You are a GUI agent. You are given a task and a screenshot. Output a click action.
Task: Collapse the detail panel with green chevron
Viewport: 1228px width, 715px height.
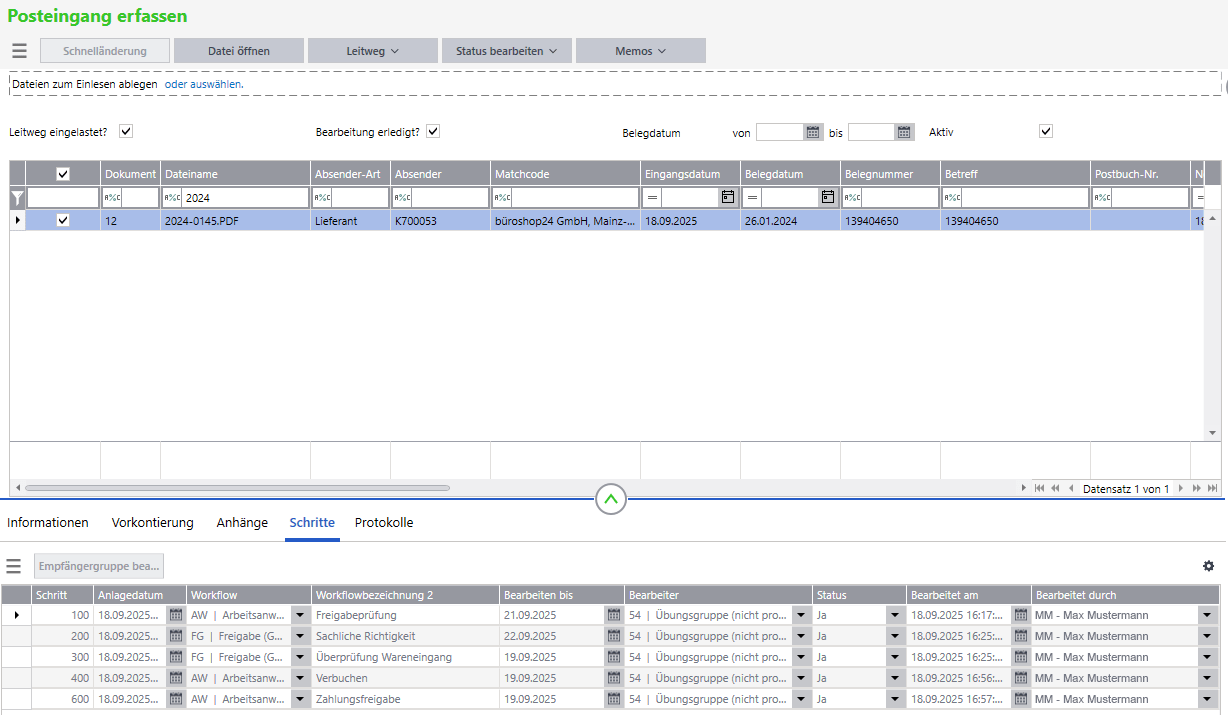(611, 498)
